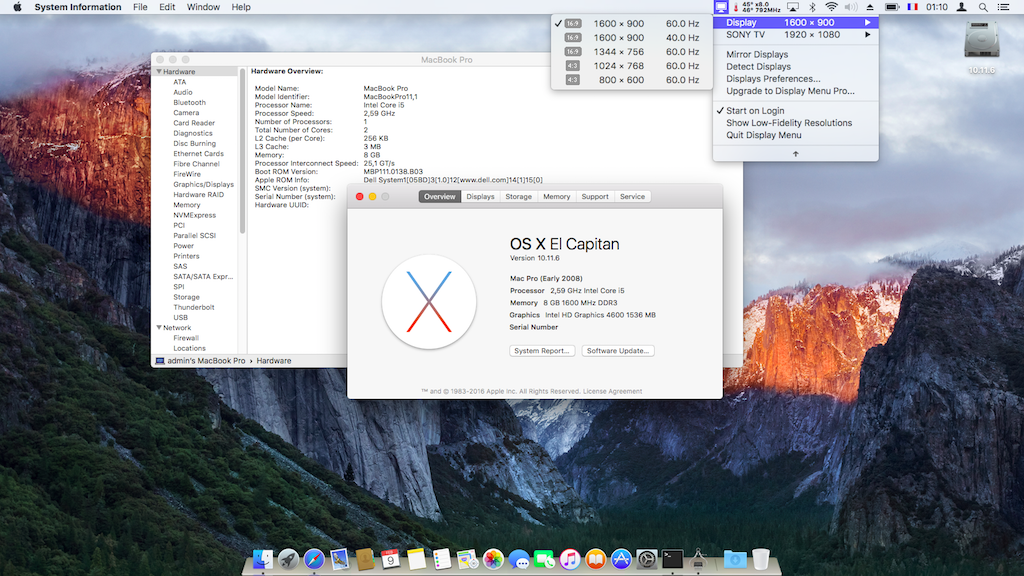Open Terminal from the Dock
Screen dimensions: 1024x576
(673, 559)
